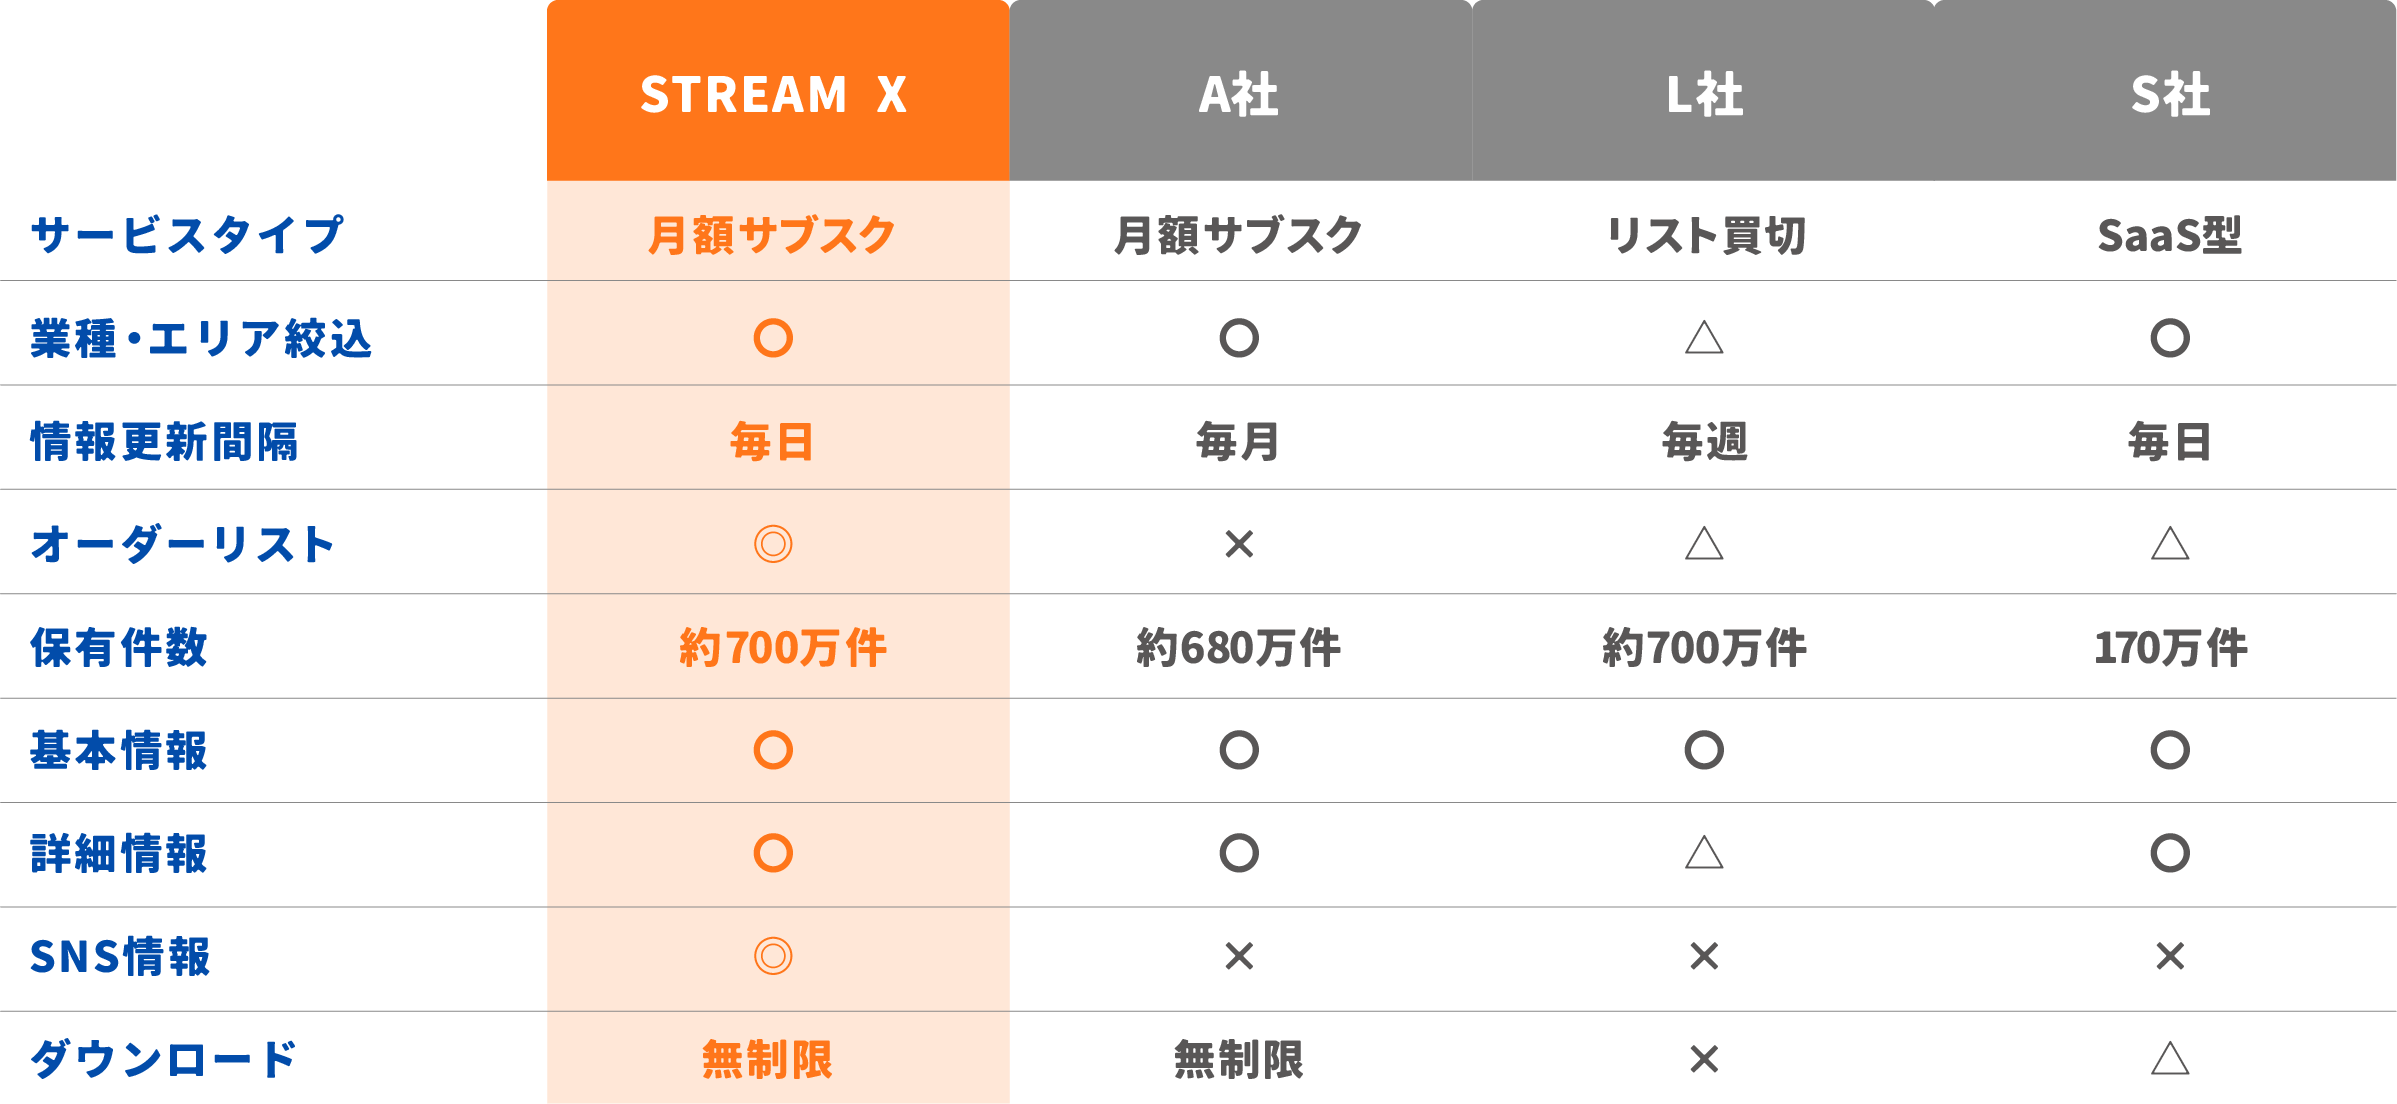Select the triangle for S社 オーダーリスト

click(x=2170, y=544)
